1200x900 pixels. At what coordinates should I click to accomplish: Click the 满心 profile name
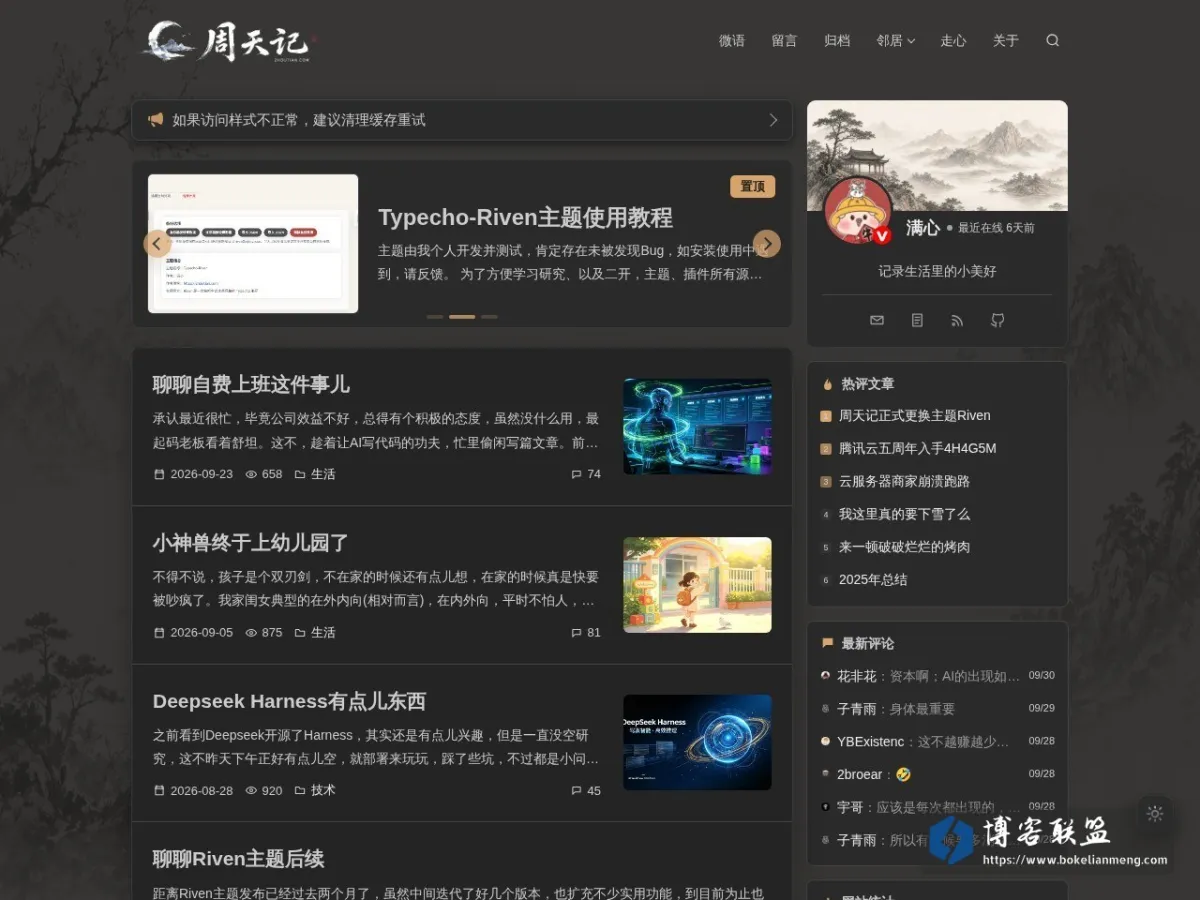tap(922, 228)
